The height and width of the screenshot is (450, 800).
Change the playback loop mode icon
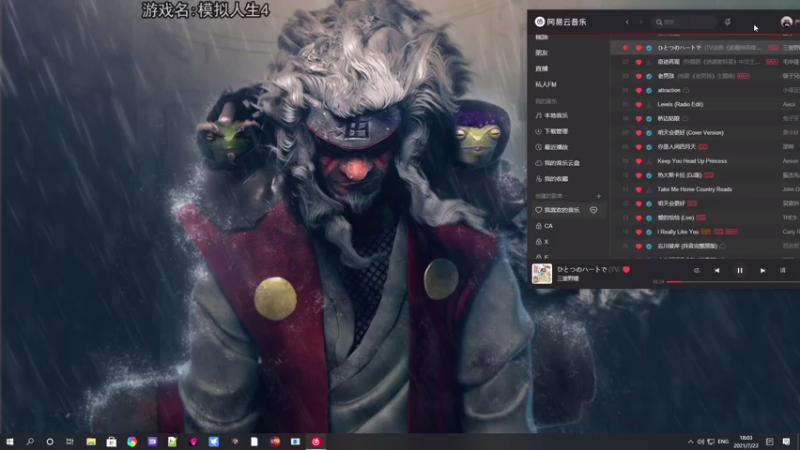697,270
